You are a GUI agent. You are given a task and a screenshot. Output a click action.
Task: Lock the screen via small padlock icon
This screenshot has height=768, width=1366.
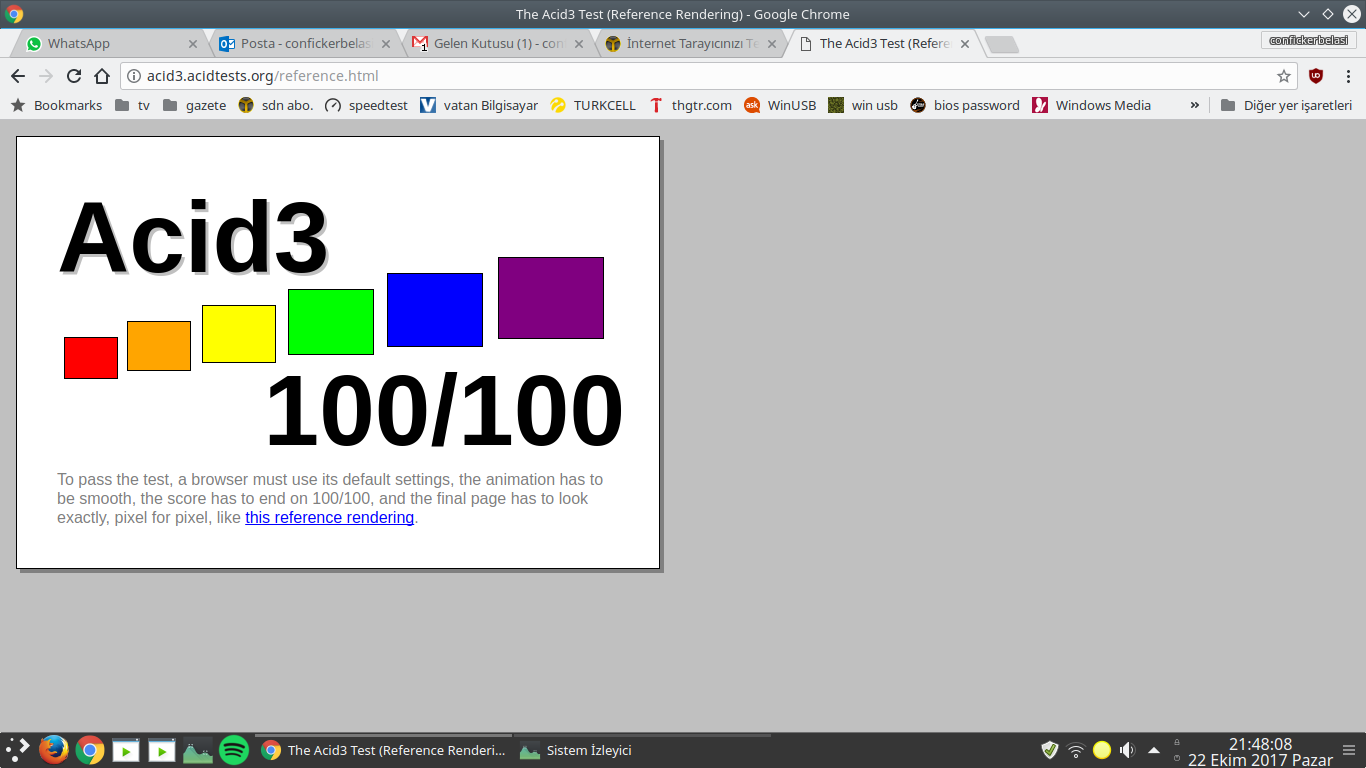click(1177, 743)
